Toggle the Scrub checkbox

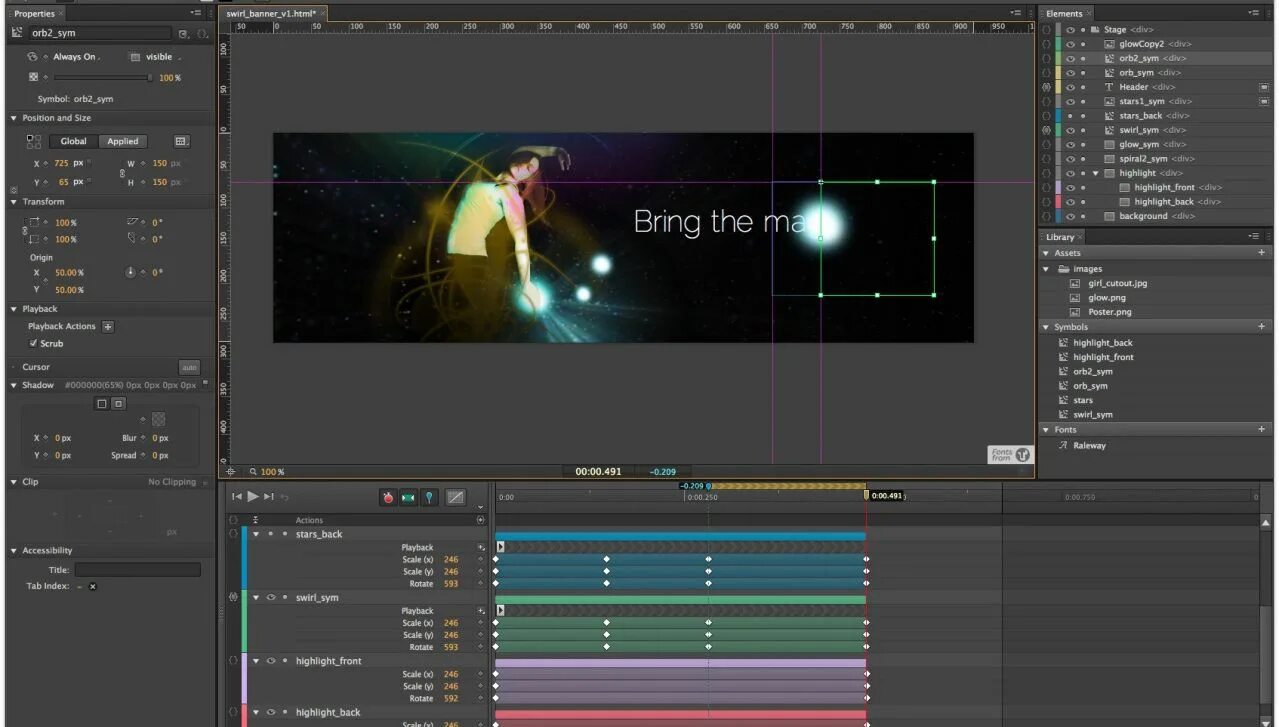tap(33, 343)
